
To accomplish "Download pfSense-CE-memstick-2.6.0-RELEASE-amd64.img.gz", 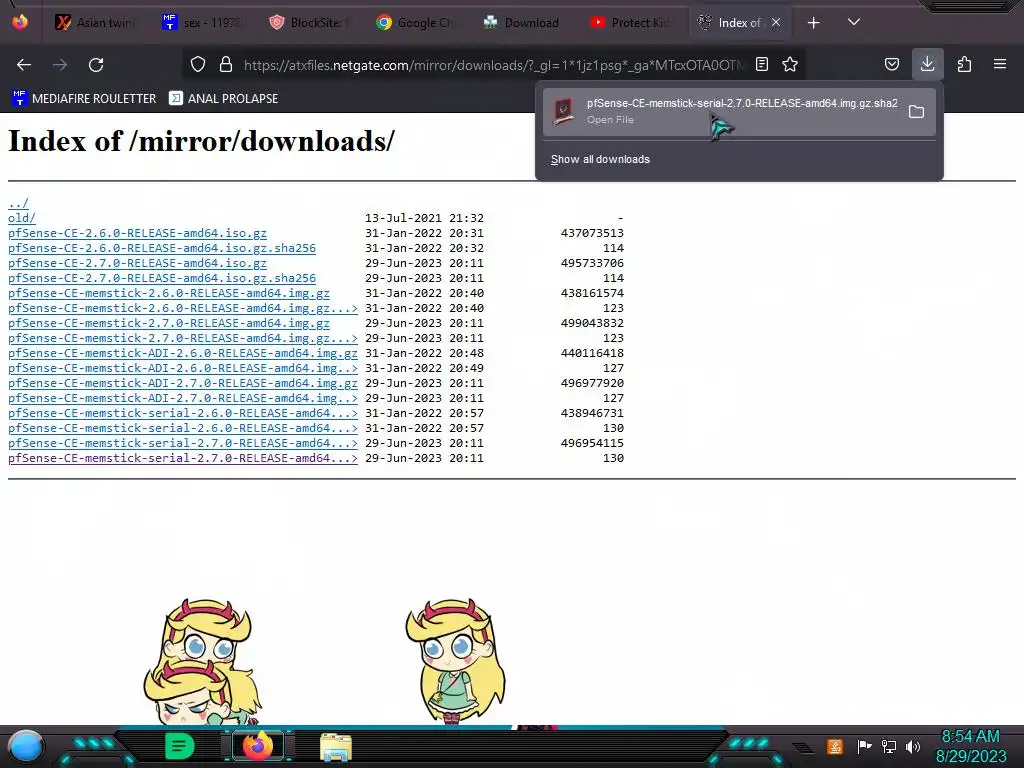I will (x=169, y=293).
